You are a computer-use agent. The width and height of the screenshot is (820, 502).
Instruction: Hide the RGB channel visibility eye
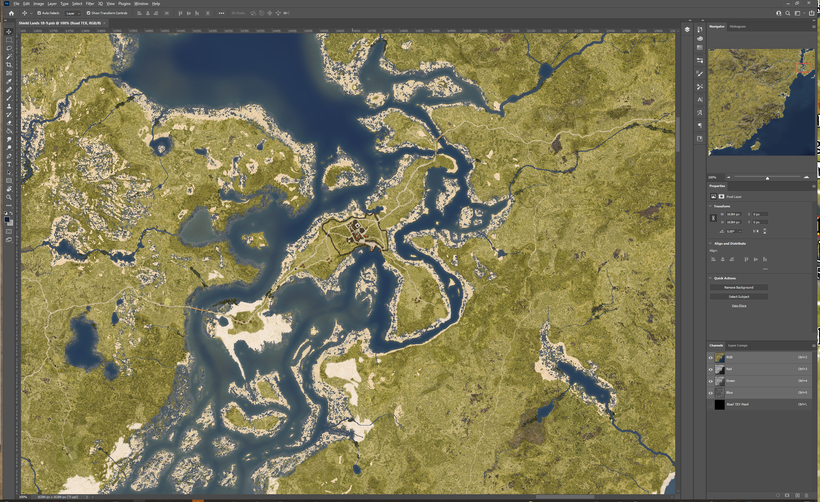click(x=711, y=357)
